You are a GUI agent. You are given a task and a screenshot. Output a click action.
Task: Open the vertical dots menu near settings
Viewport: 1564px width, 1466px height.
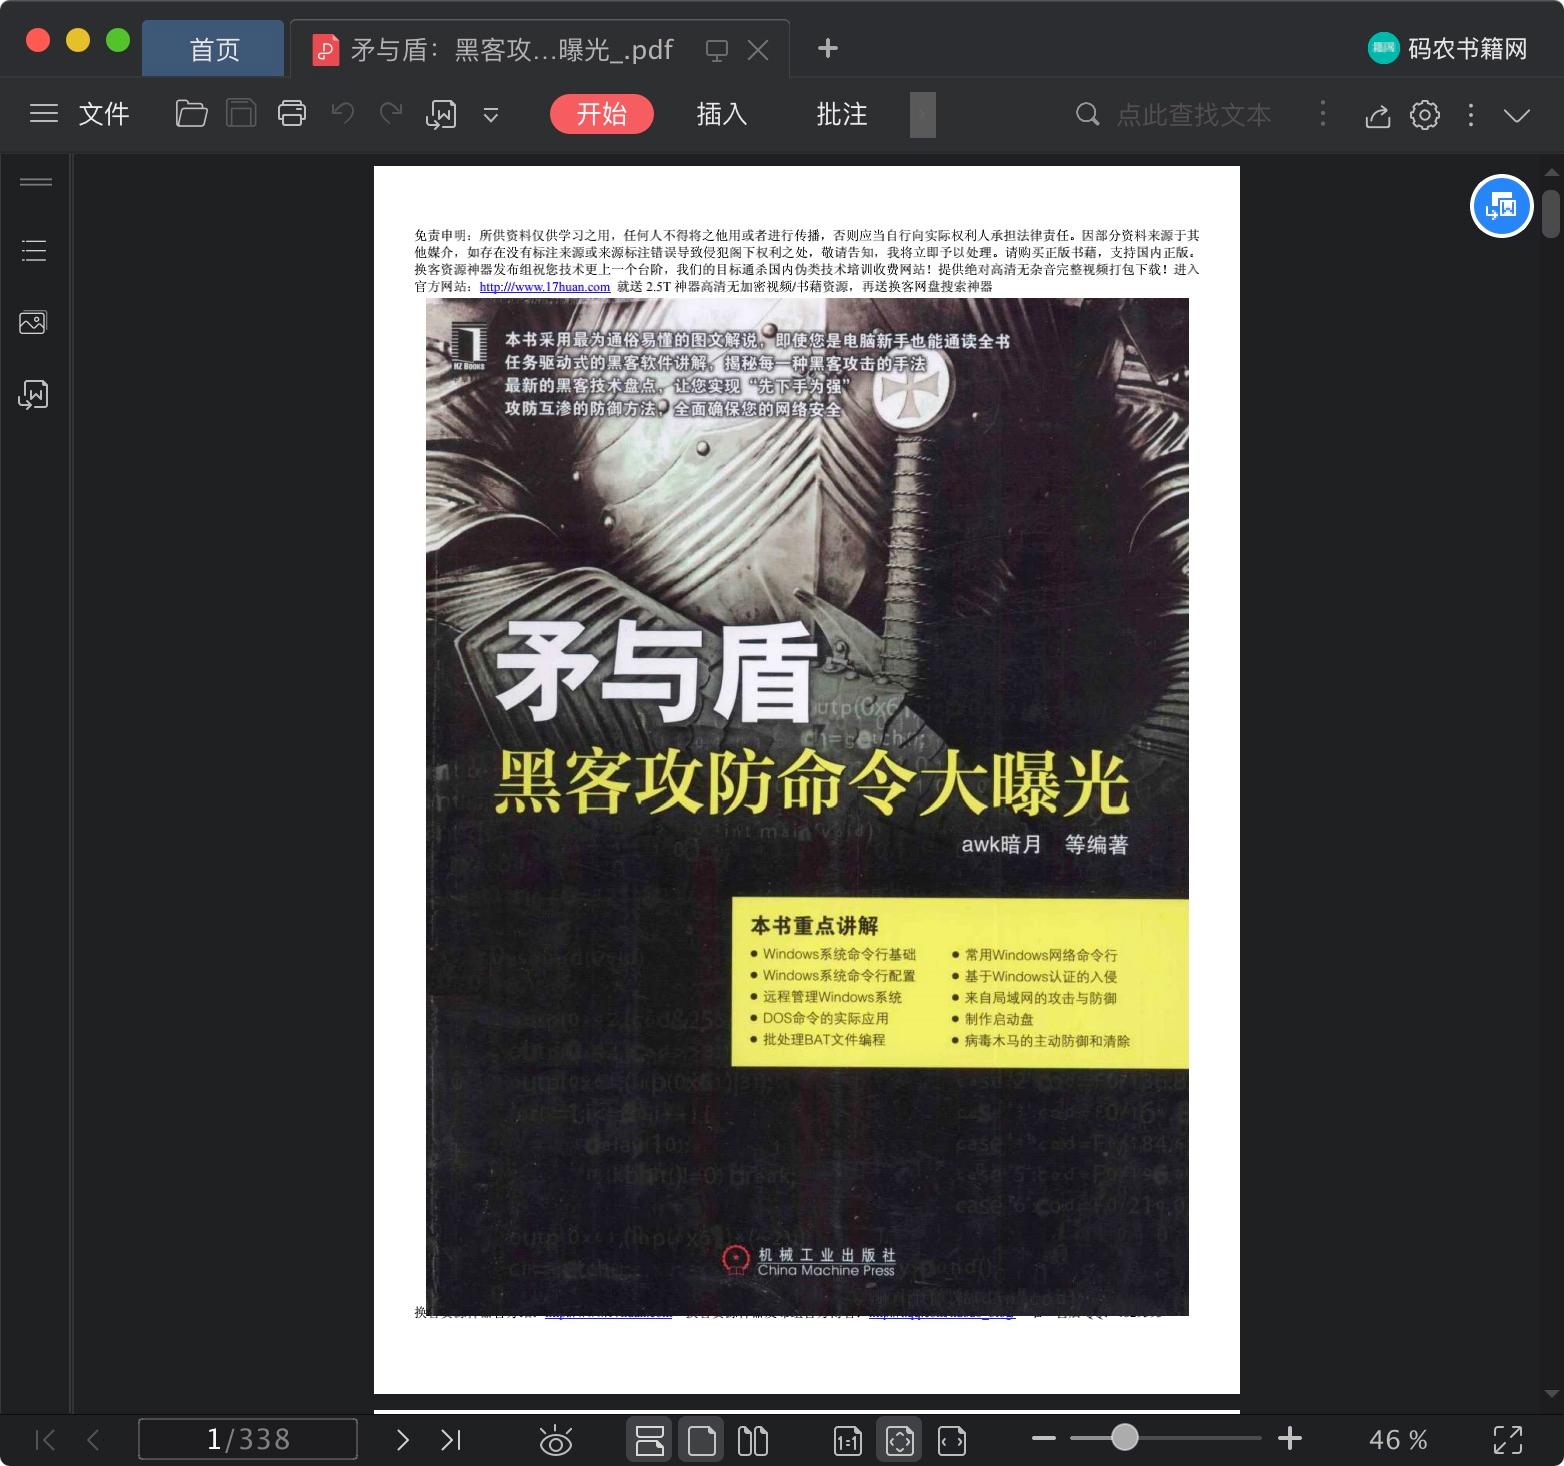pos(1470,115)
